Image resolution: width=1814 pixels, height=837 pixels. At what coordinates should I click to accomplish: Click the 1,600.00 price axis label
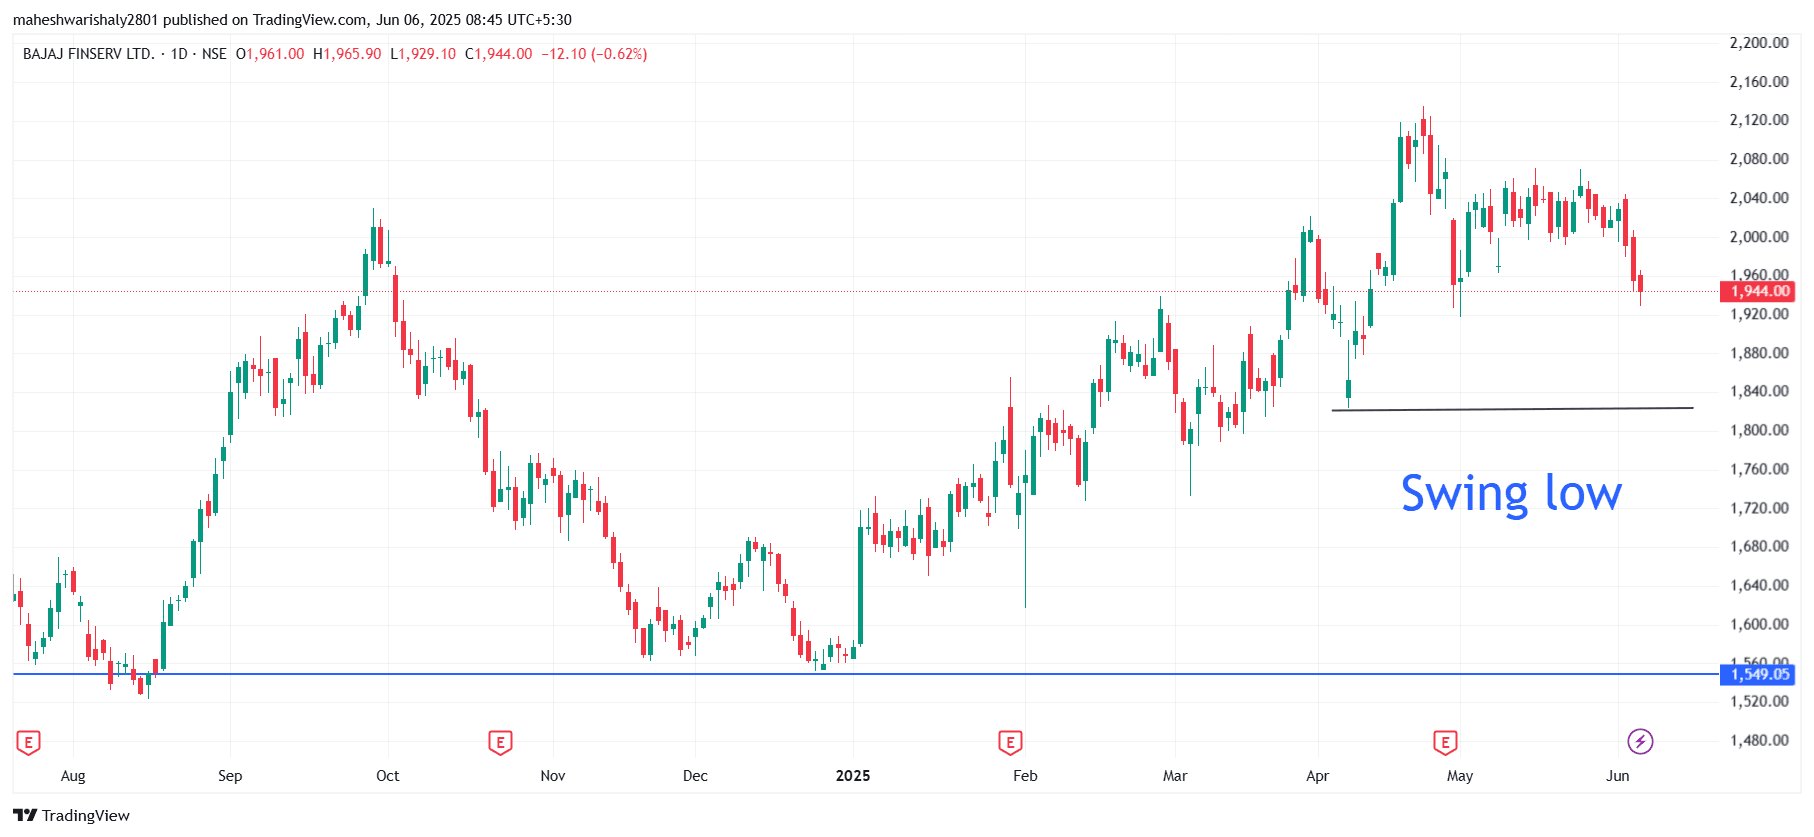tap(1759, 624)
